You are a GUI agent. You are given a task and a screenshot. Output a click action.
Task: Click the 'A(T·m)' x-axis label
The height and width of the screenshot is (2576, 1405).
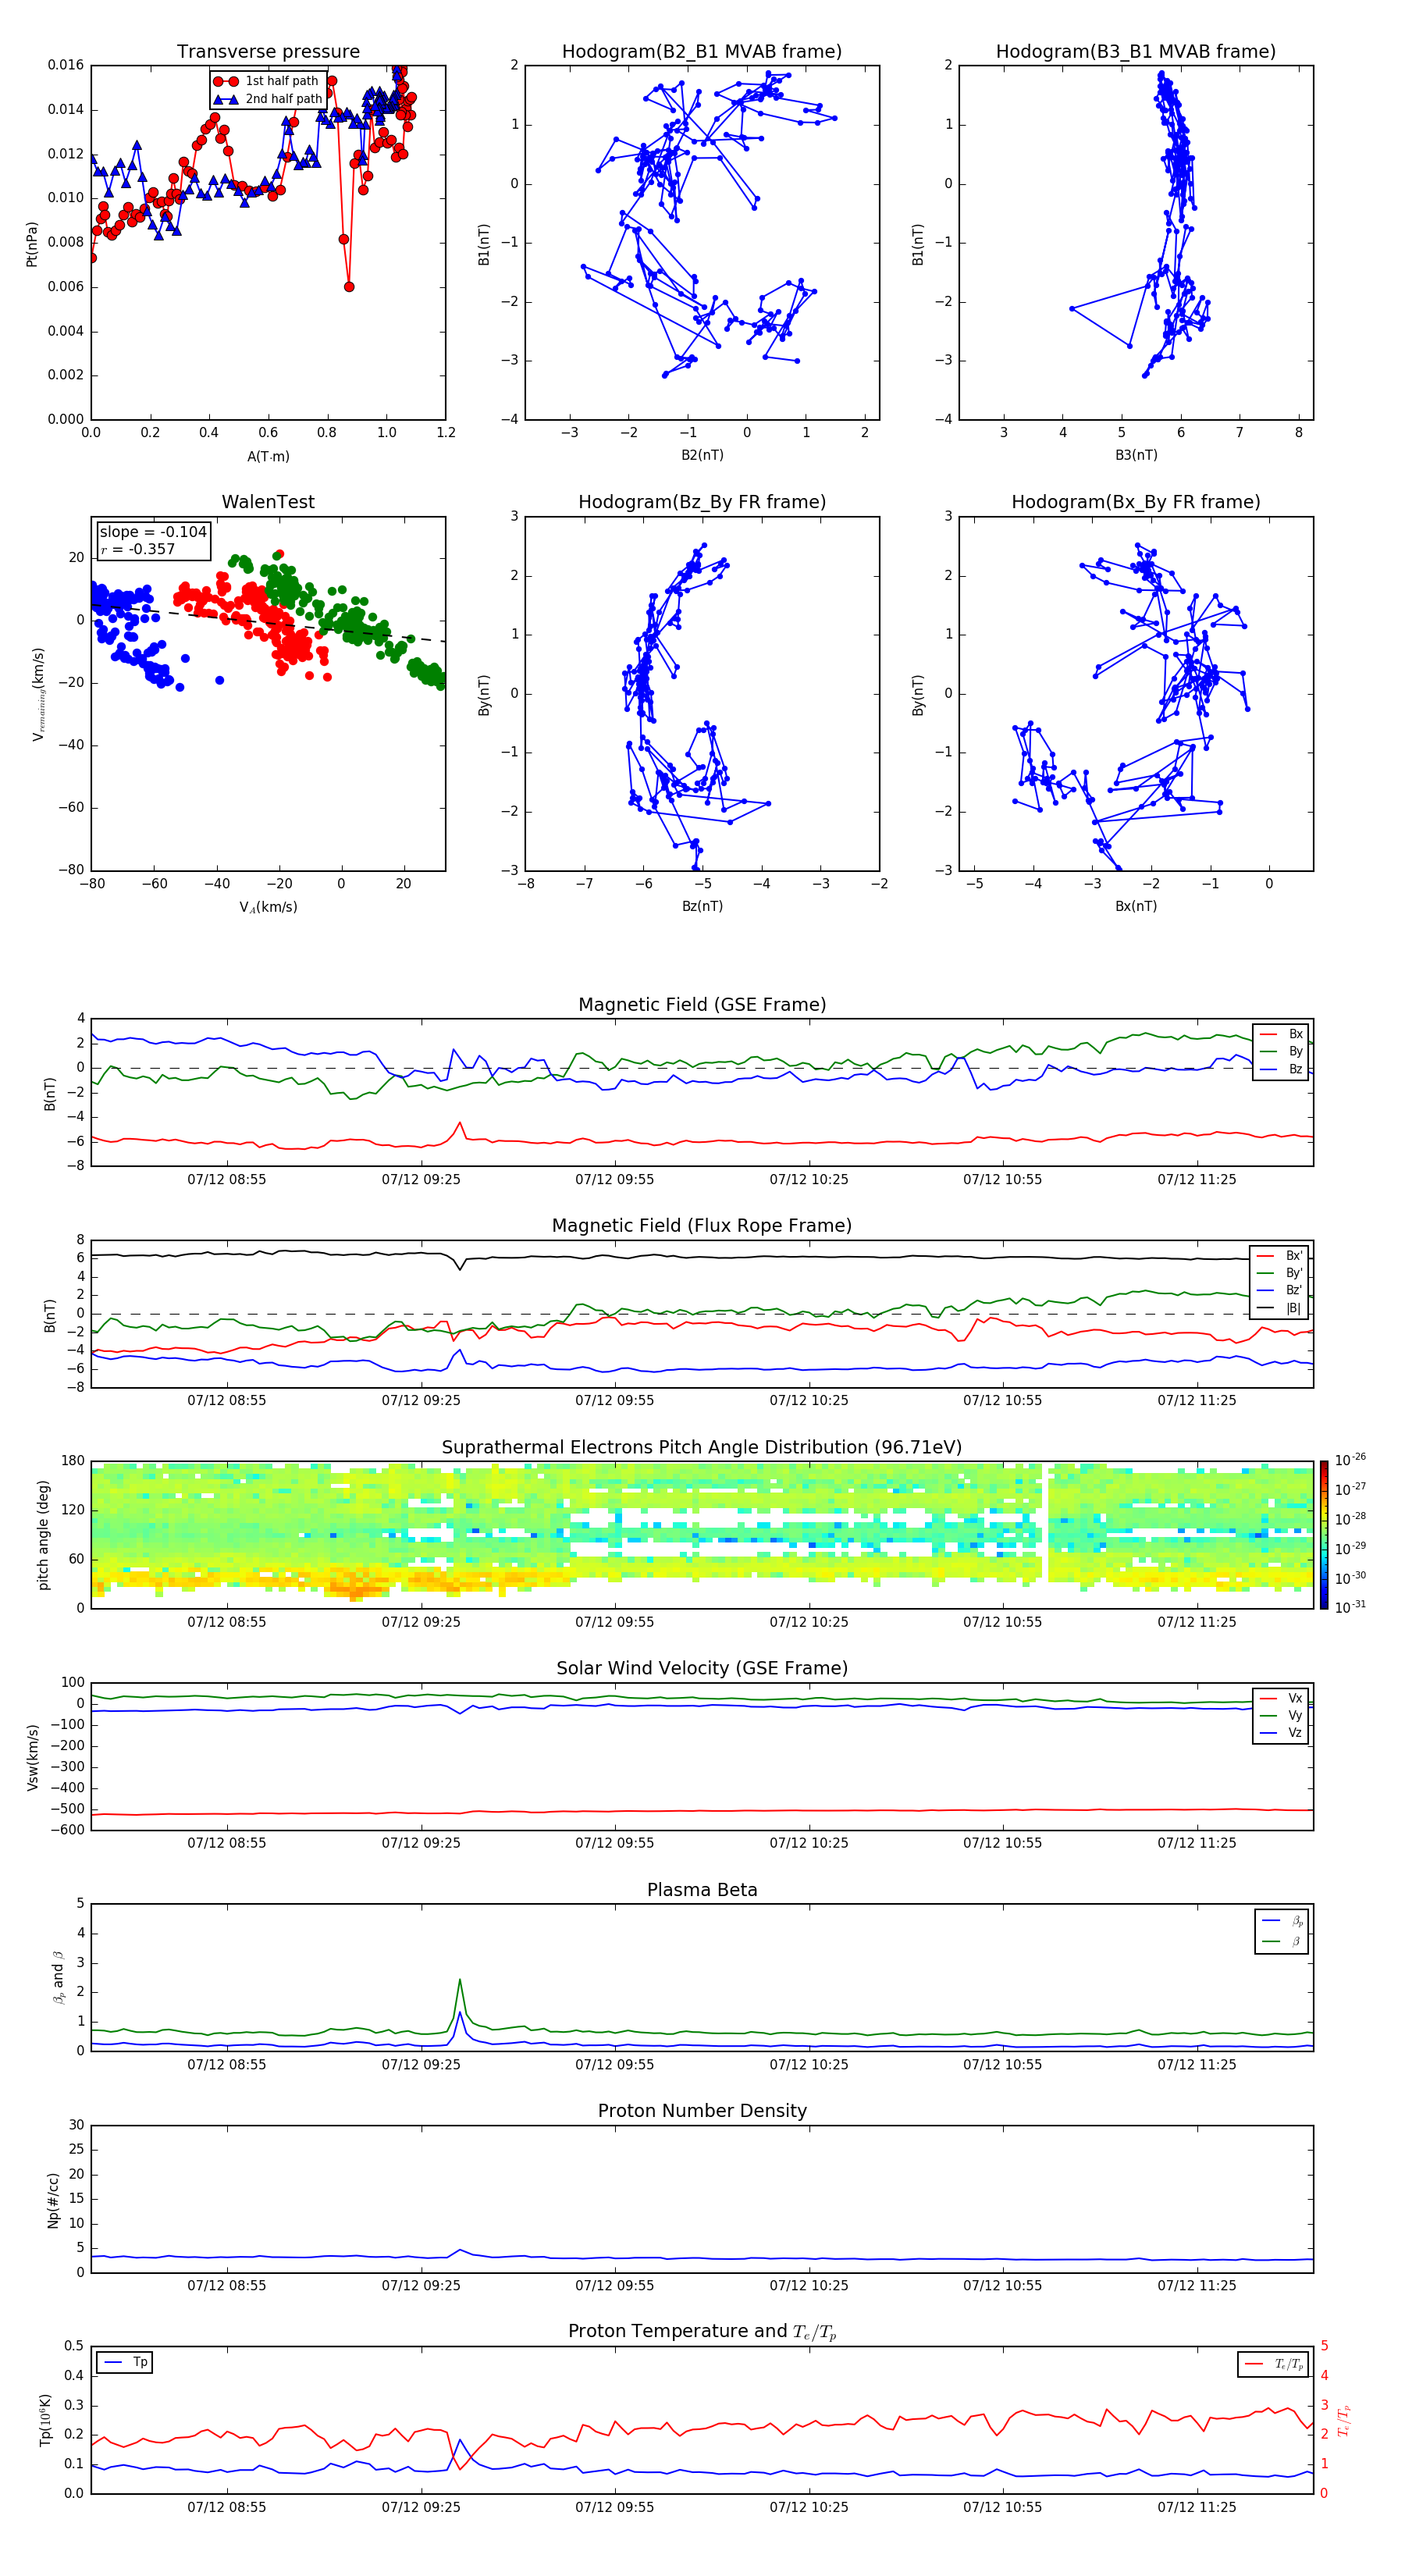pos(268,456)
